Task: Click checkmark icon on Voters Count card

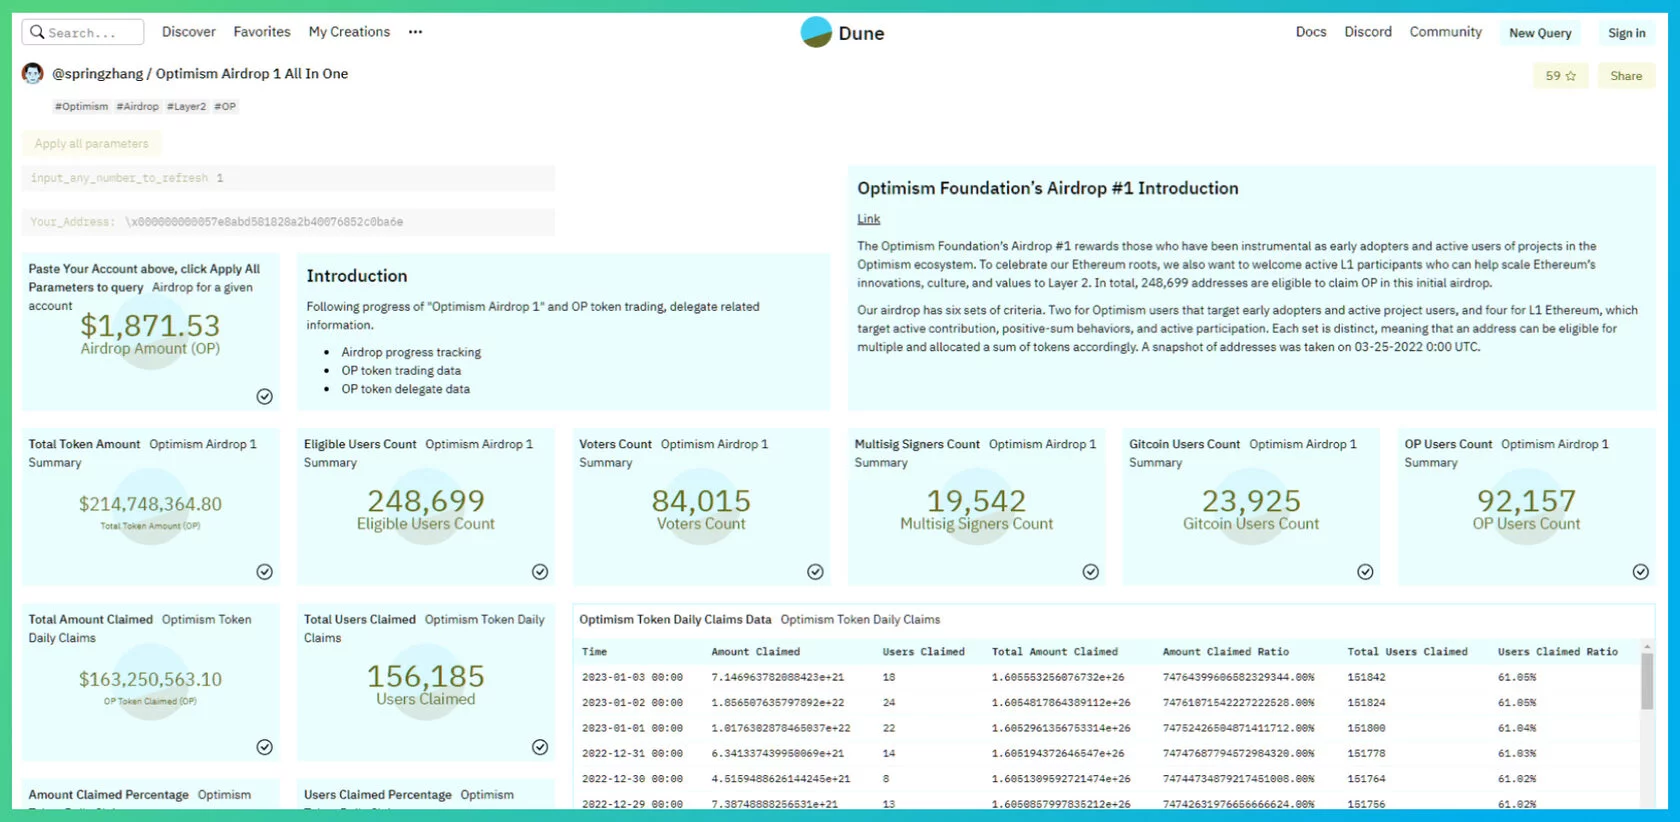Action: pos(815,572)
